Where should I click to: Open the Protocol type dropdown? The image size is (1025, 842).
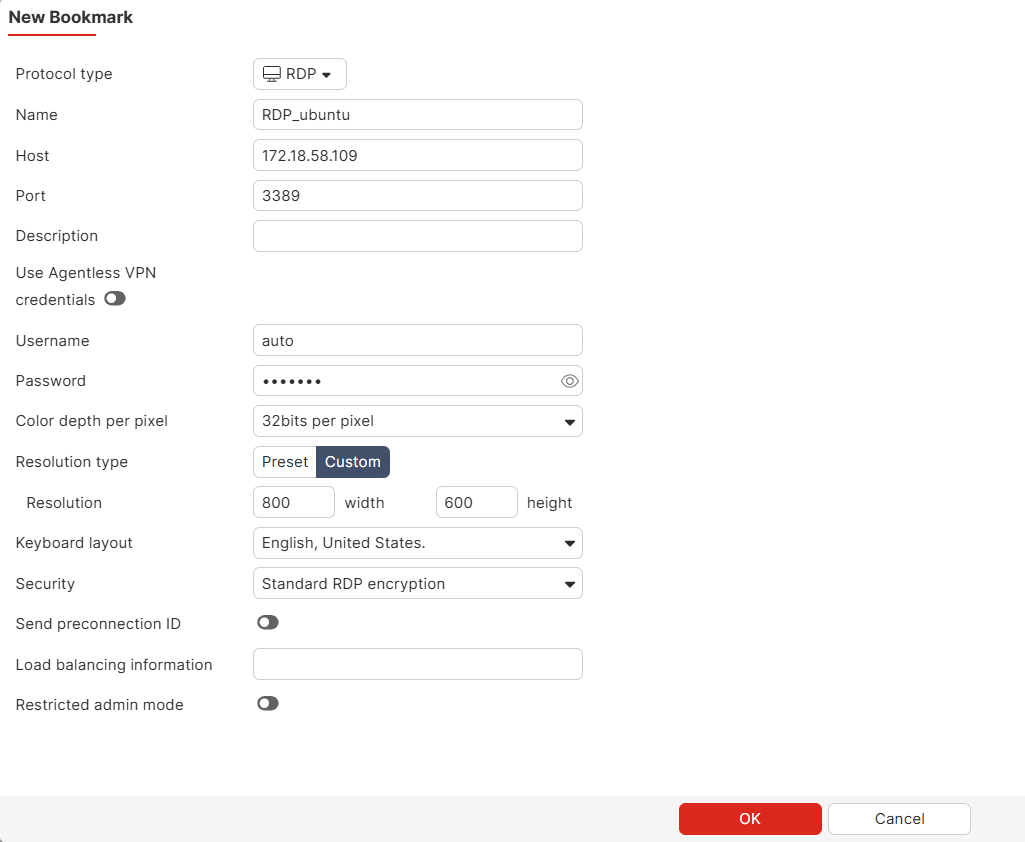pyautogui.click(x=300, y=73)
